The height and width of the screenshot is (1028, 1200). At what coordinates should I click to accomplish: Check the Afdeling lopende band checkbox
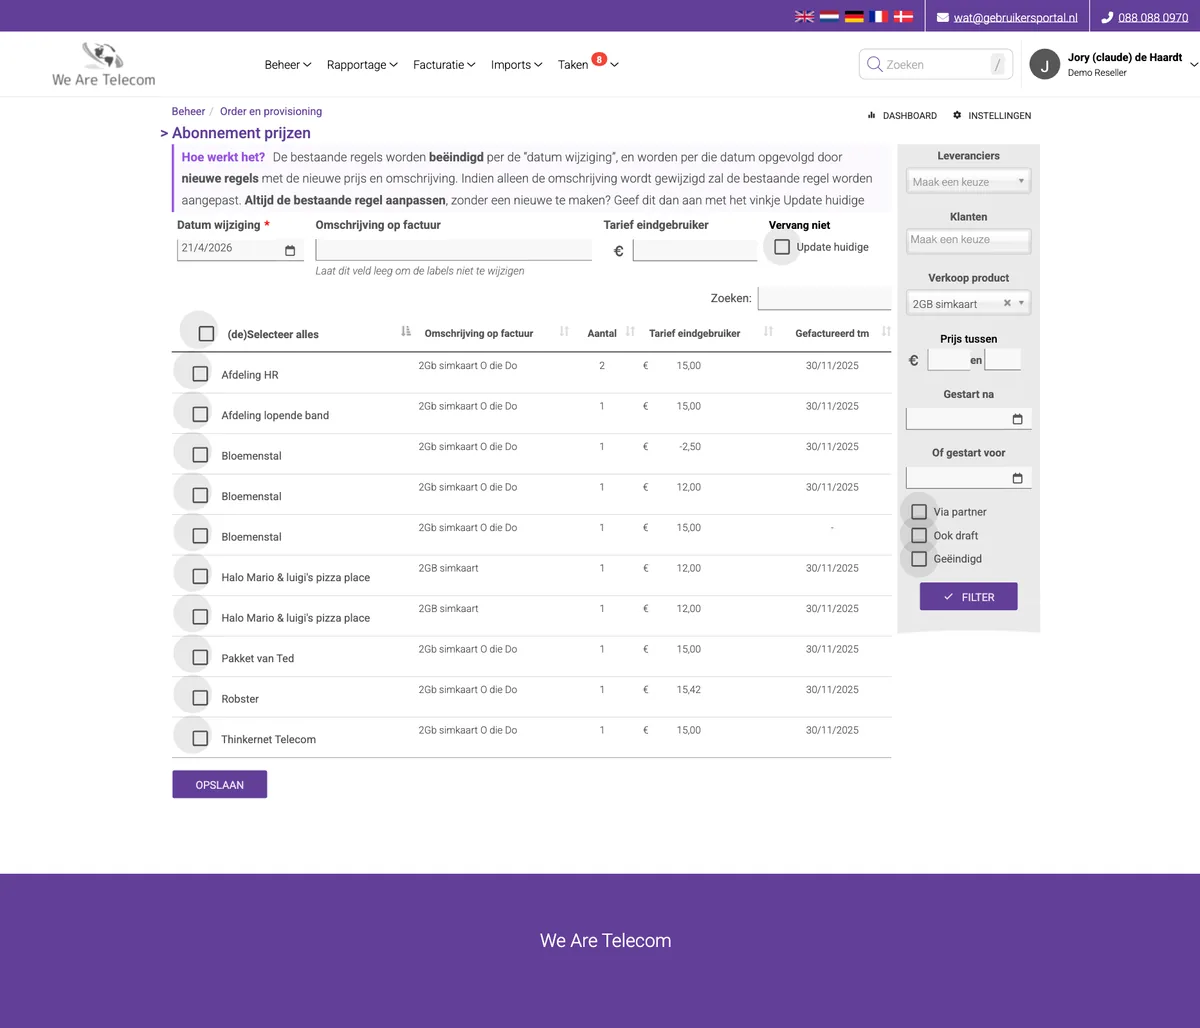point(200,414)
